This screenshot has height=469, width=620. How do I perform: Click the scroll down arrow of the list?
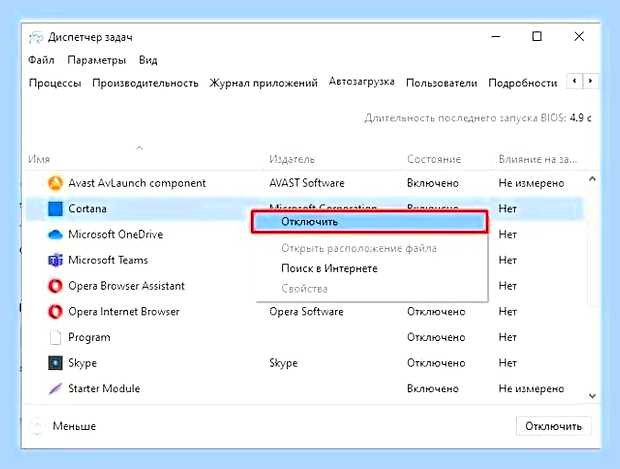coord(592,396)
